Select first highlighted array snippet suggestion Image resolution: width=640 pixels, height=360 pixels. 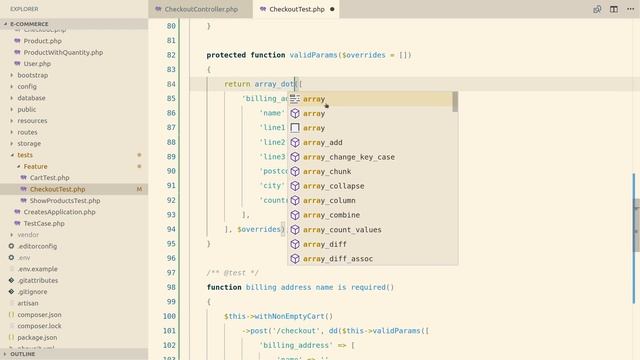click(x=370, y=99)
